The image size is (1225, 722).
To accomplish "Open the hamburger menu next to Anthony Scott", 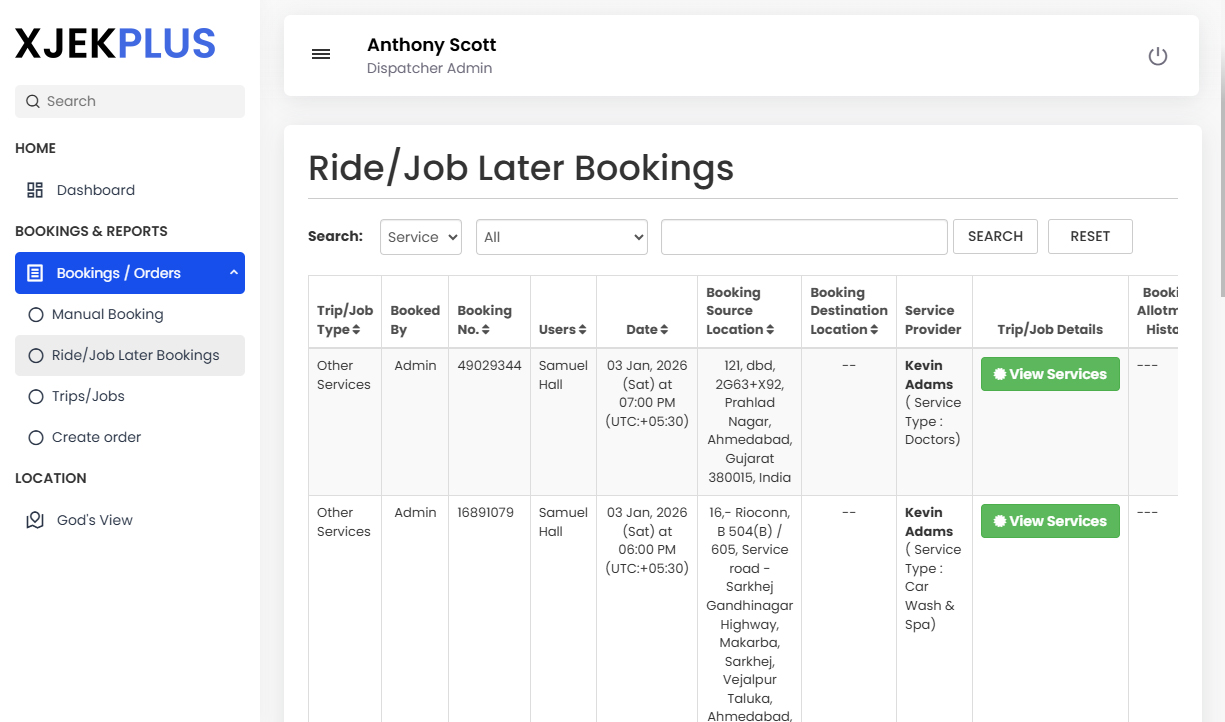I will point(321,54).
